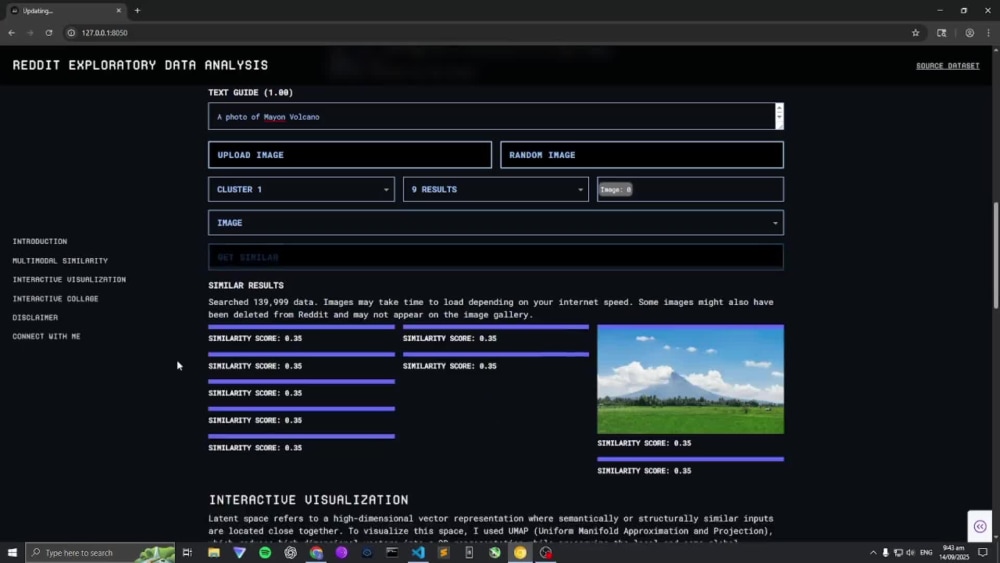Jump to the INTRODUCTION section

tap(40, 242)
